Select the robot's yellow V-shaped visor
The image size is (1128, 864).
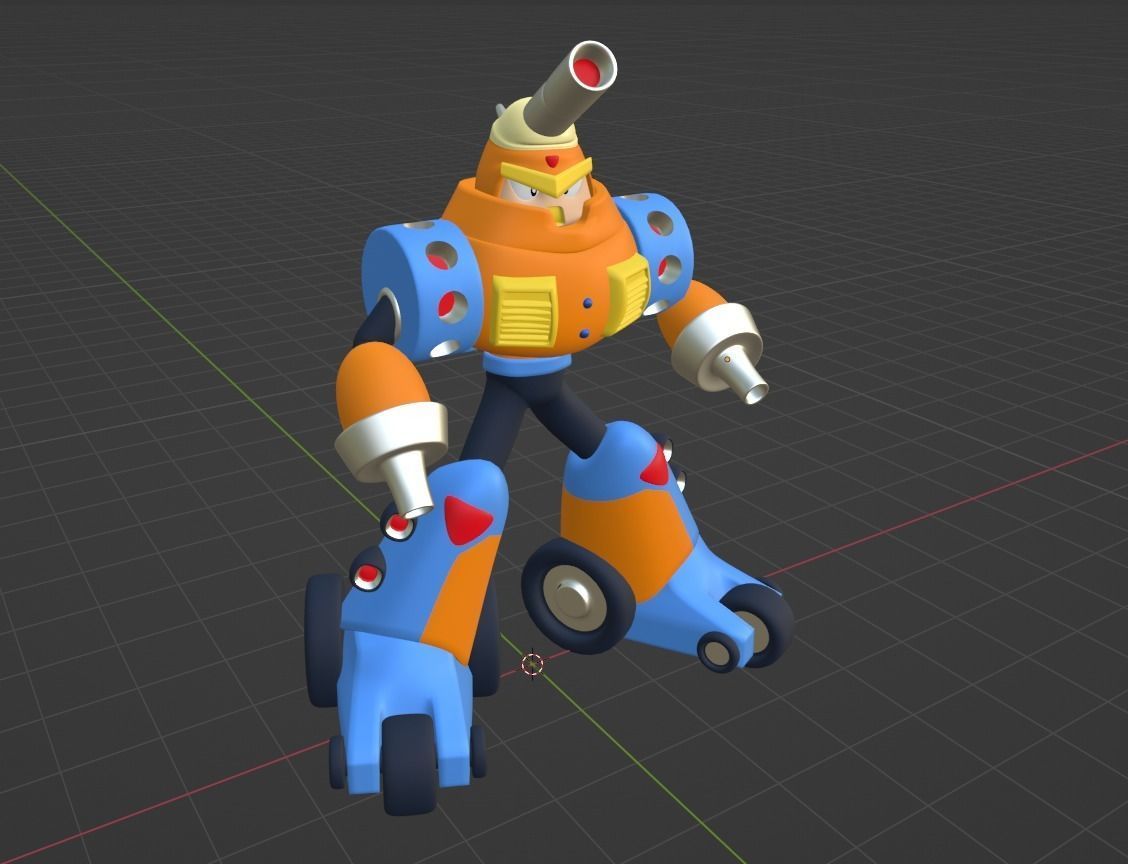(x=547, y=178)
